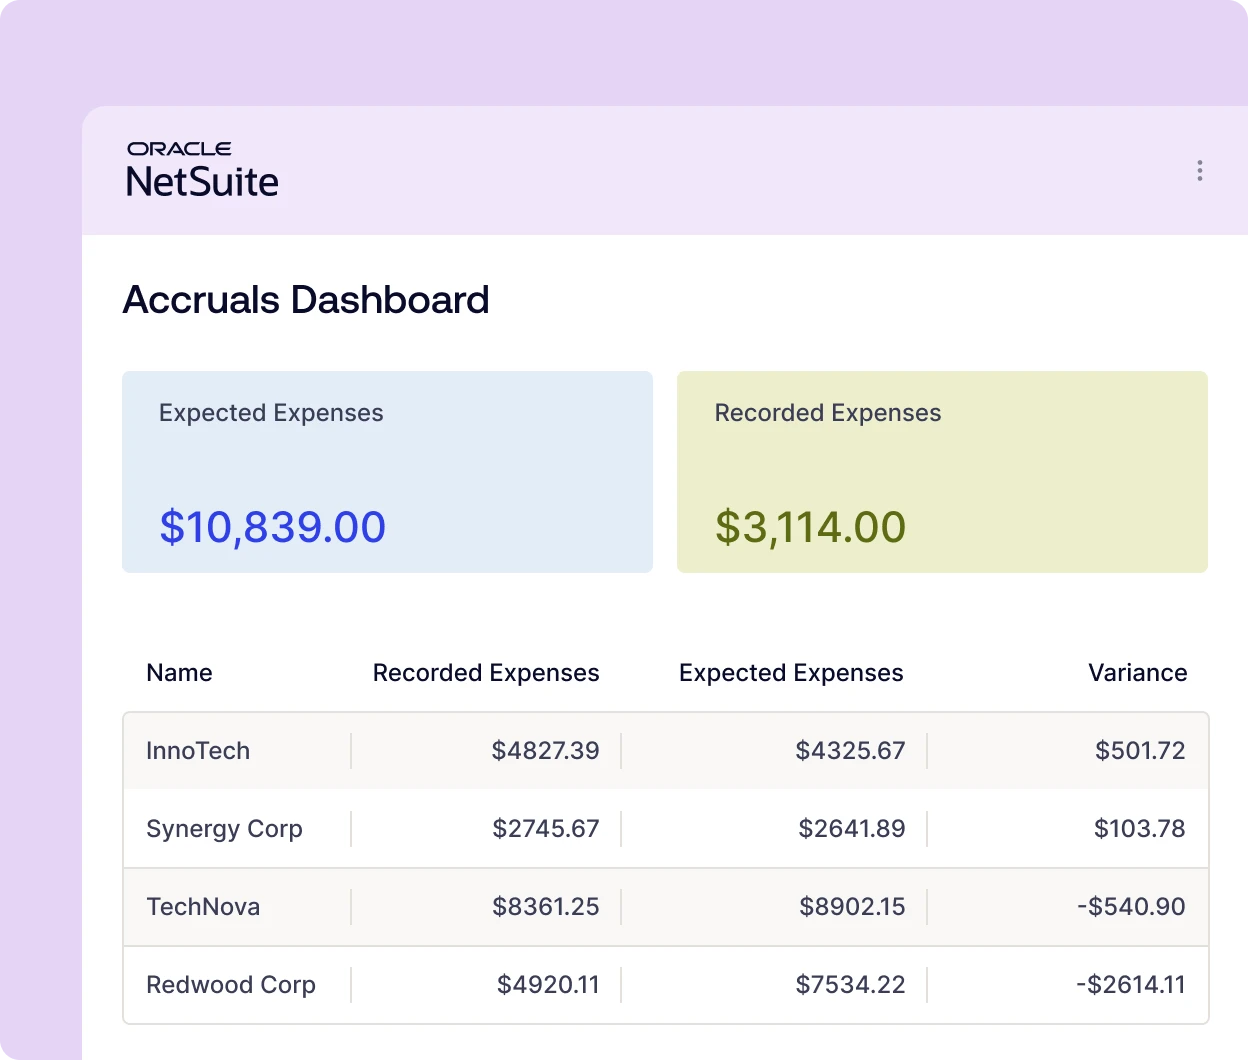
Task: Click the $10,839.00 expected total
Action: (x=273, y=527)
